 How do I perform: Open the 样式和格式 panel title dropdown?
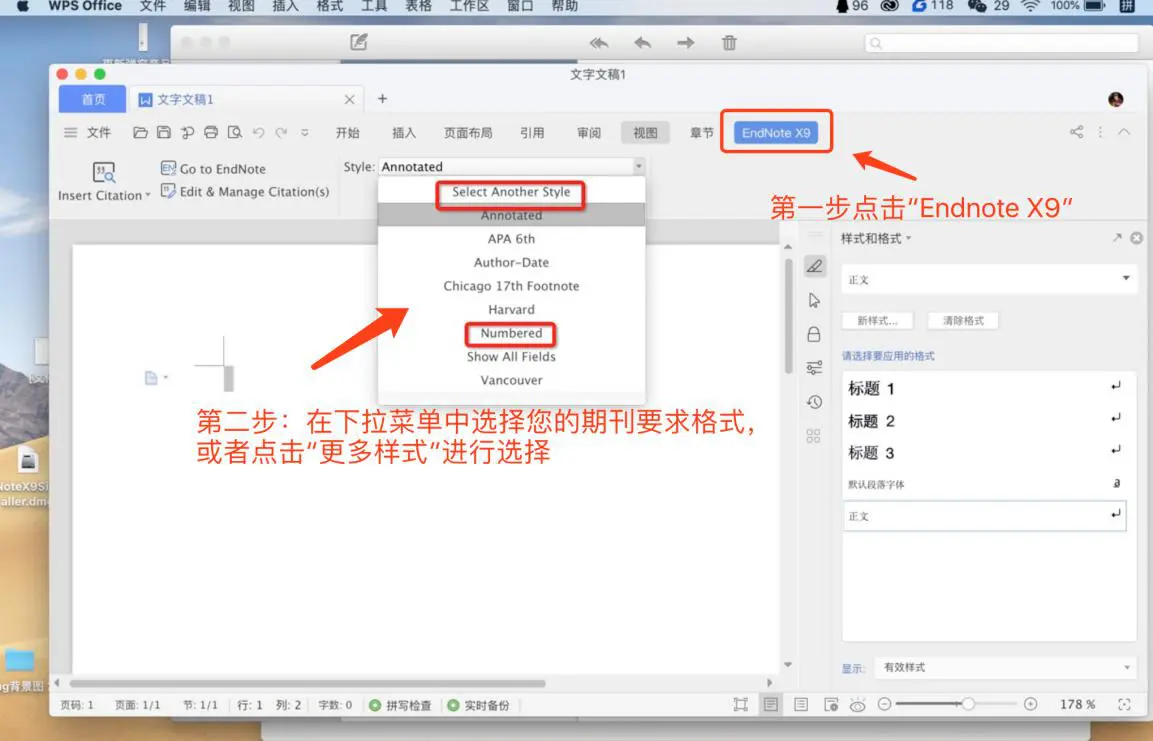908,238
